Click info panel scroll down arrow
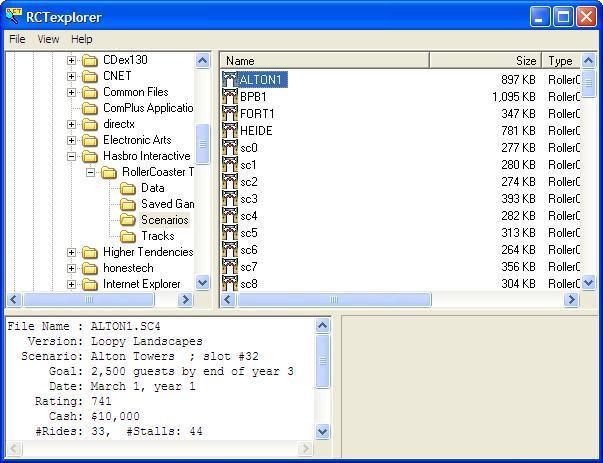This screenshot has width=603, height=463. pos(322,431)
